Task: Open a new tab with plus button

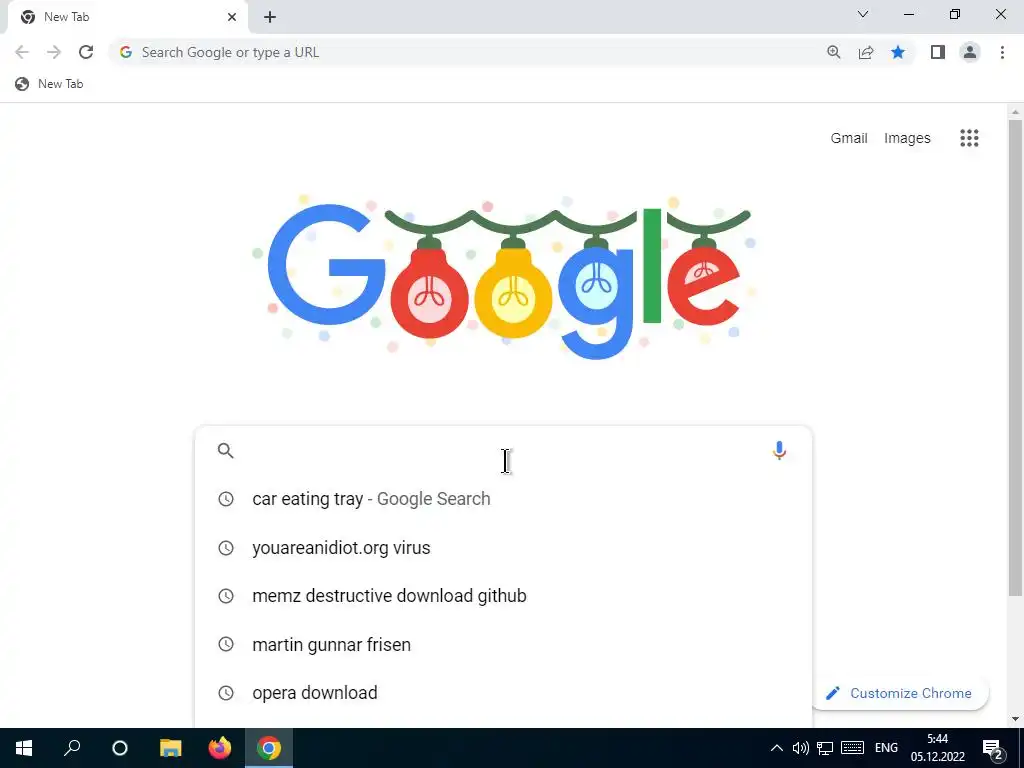Action: (x=270, y=18)
